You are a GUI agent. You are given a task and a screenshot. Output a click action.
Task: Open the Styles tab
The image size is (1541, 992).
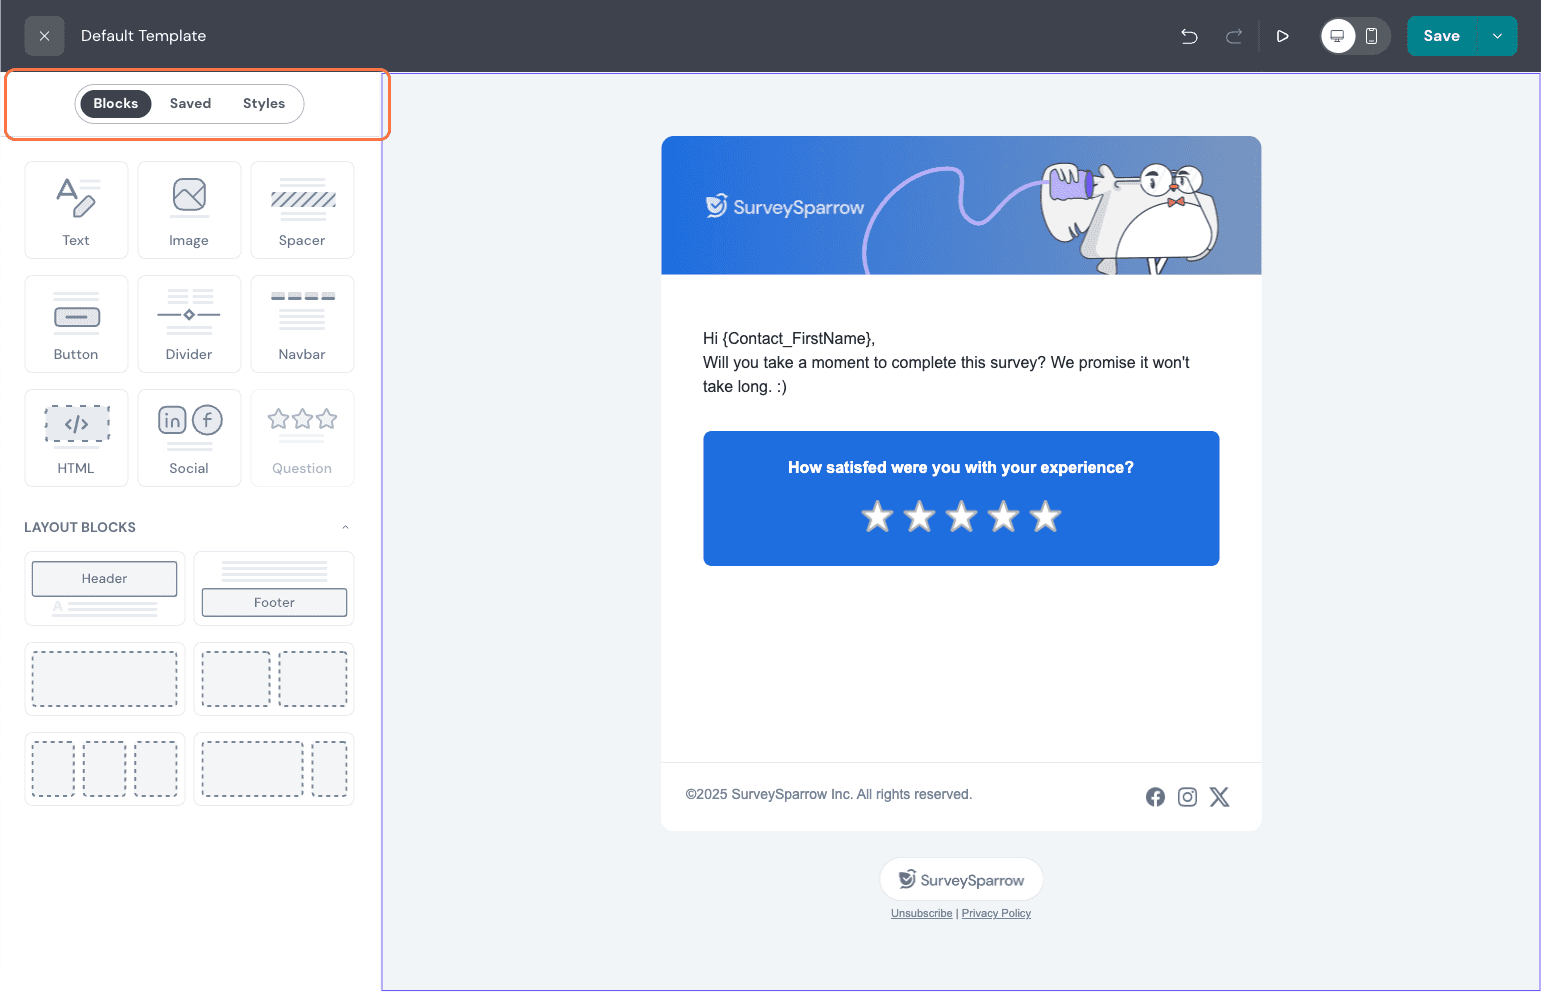tap(263, 103)
